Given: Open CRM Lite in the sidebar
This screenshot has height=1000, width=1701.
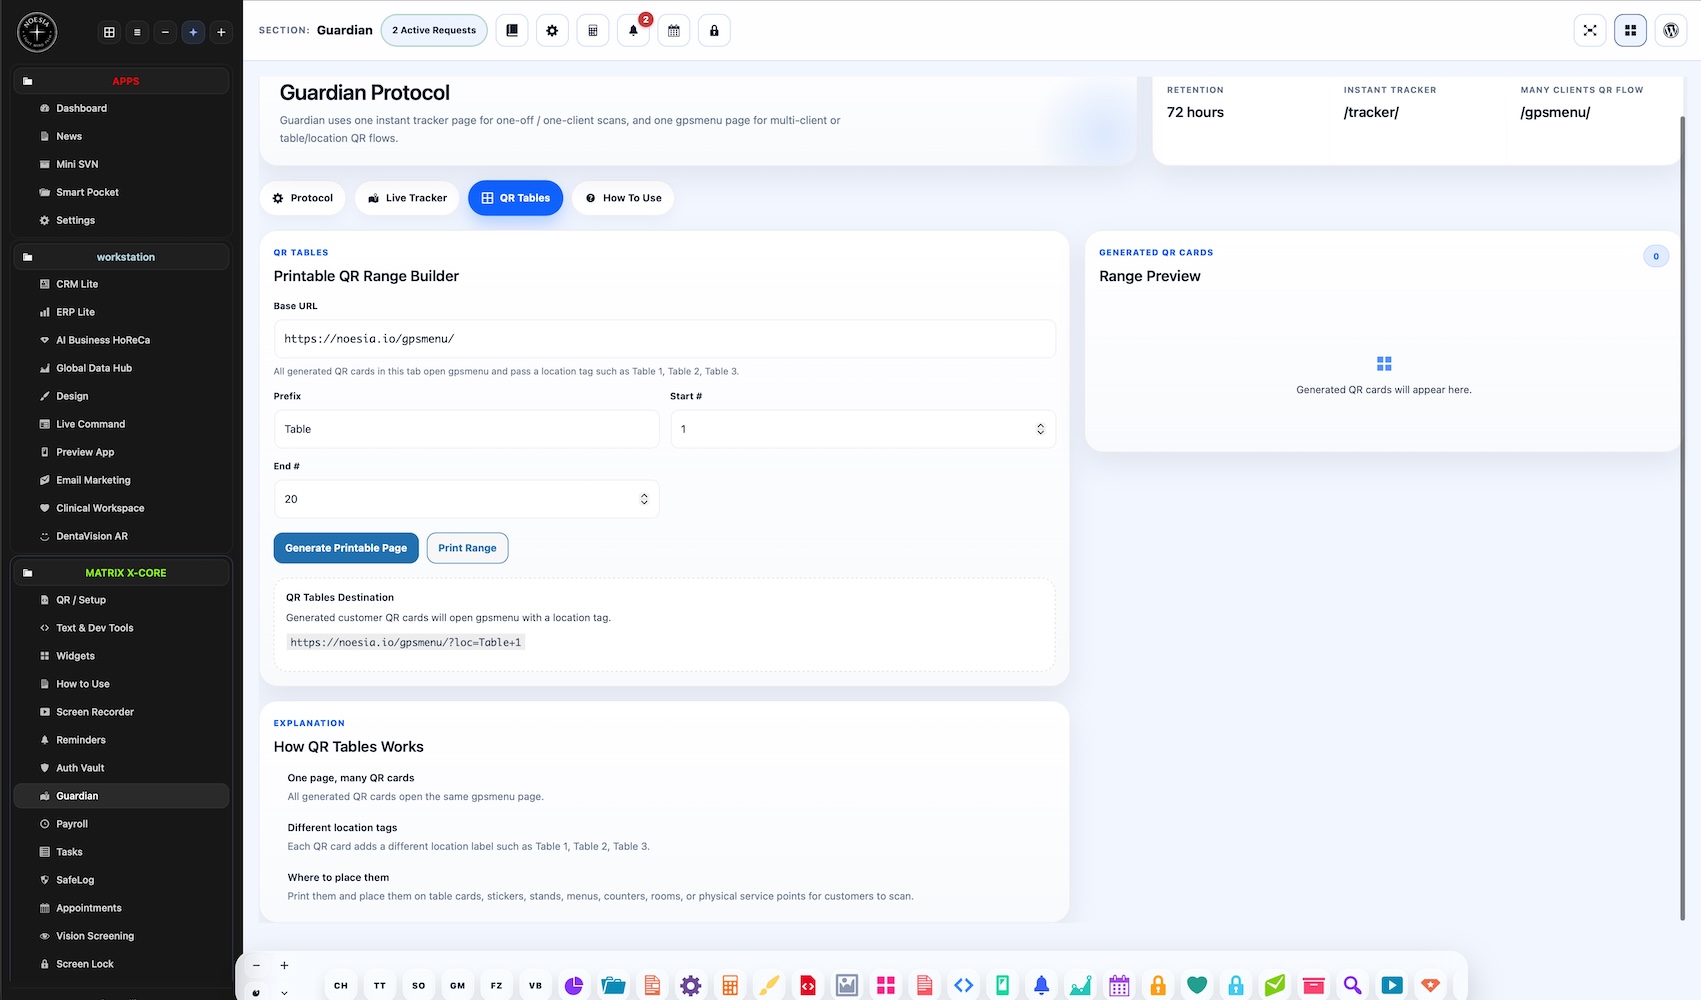Looking at the screenshot, I should [x=121, y=284].
